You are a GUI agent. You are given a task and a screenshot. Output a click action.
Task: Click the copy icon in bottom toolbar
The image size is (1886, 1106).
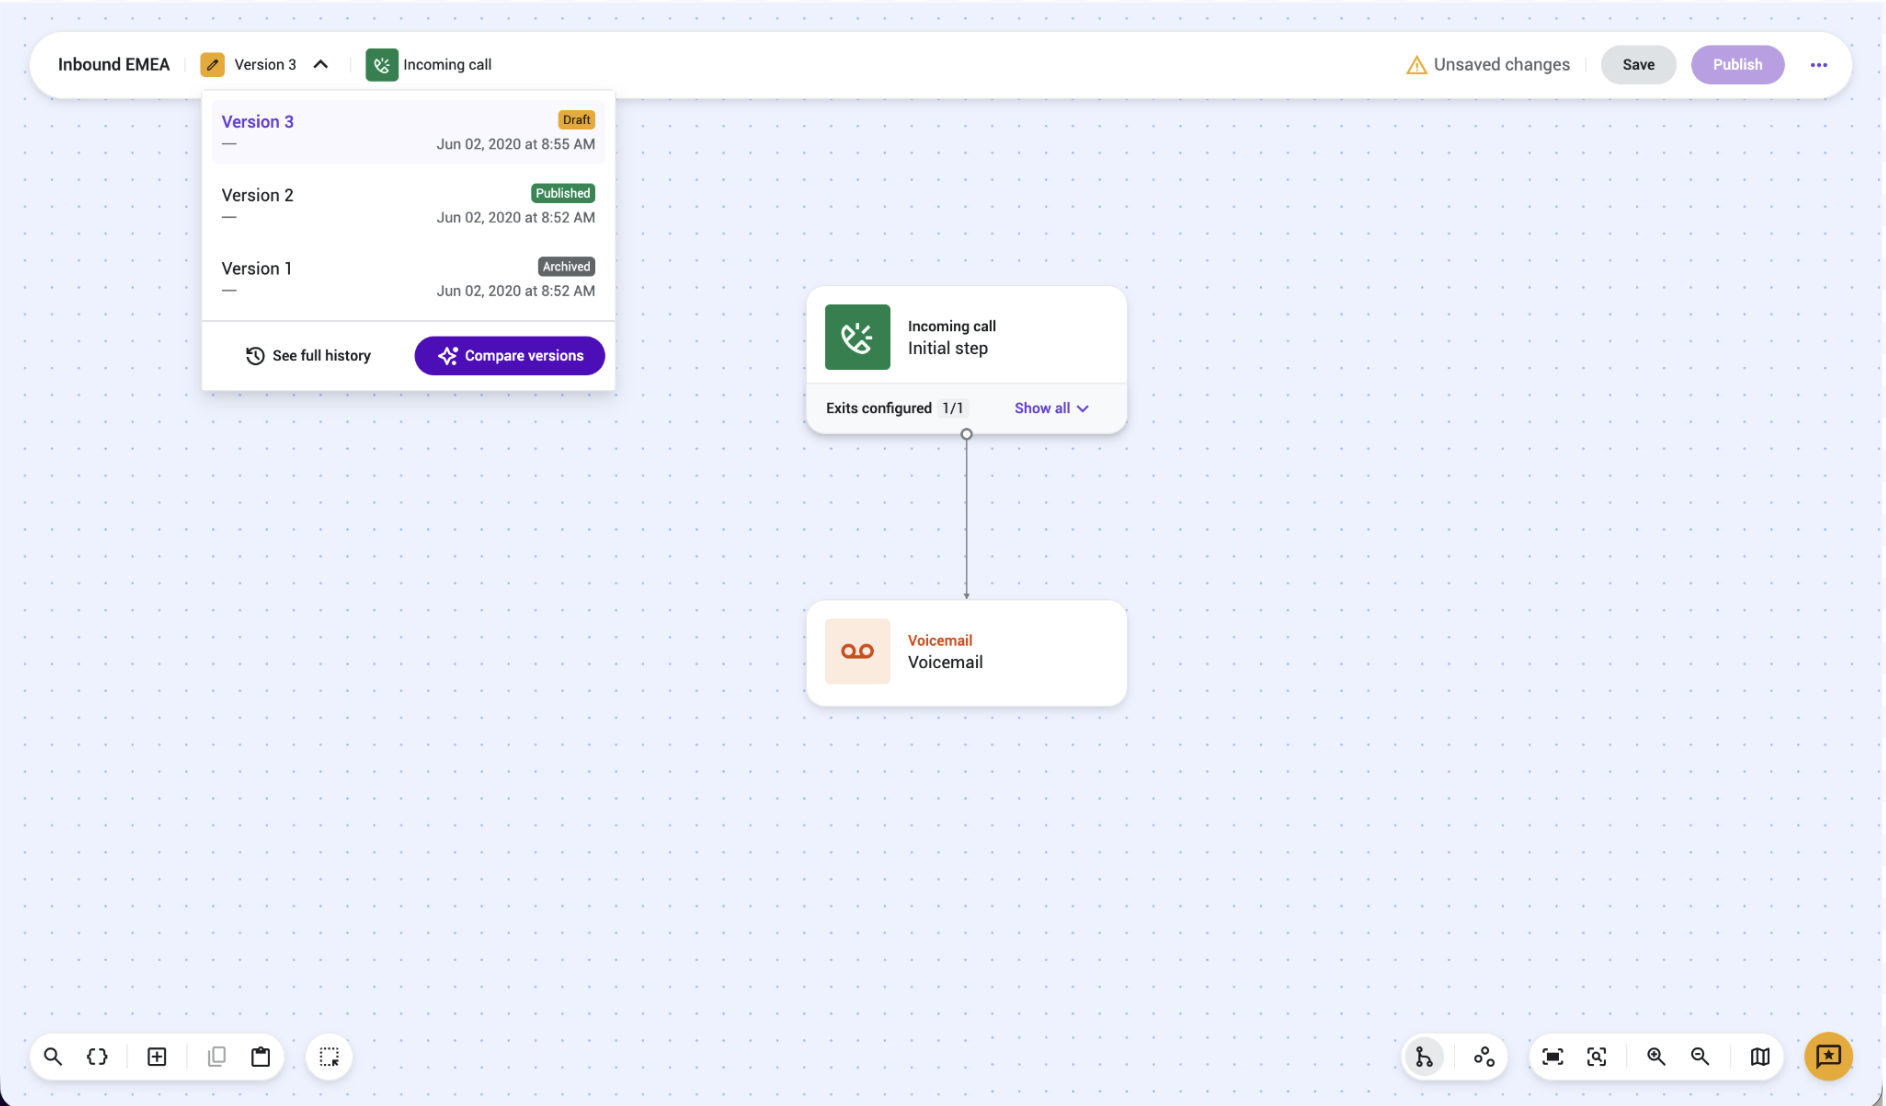click(x=216, y=1056)
